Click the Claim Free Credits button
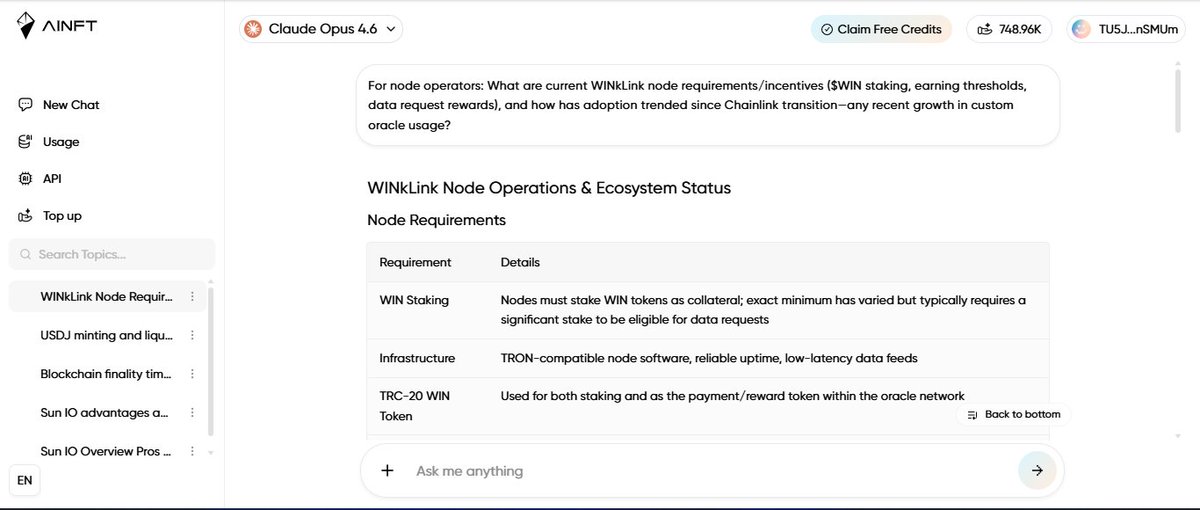 tap(881, 29)
